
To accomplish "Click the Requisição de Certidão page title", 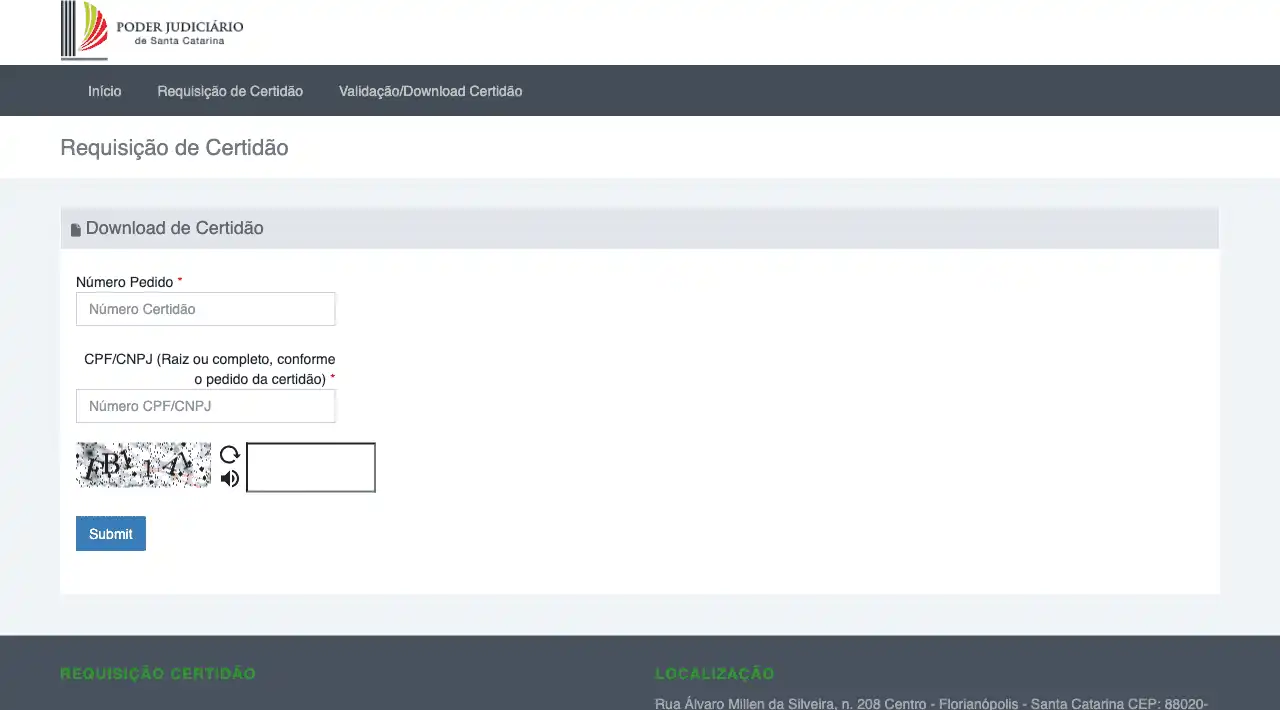I will [x=174, y=148].
